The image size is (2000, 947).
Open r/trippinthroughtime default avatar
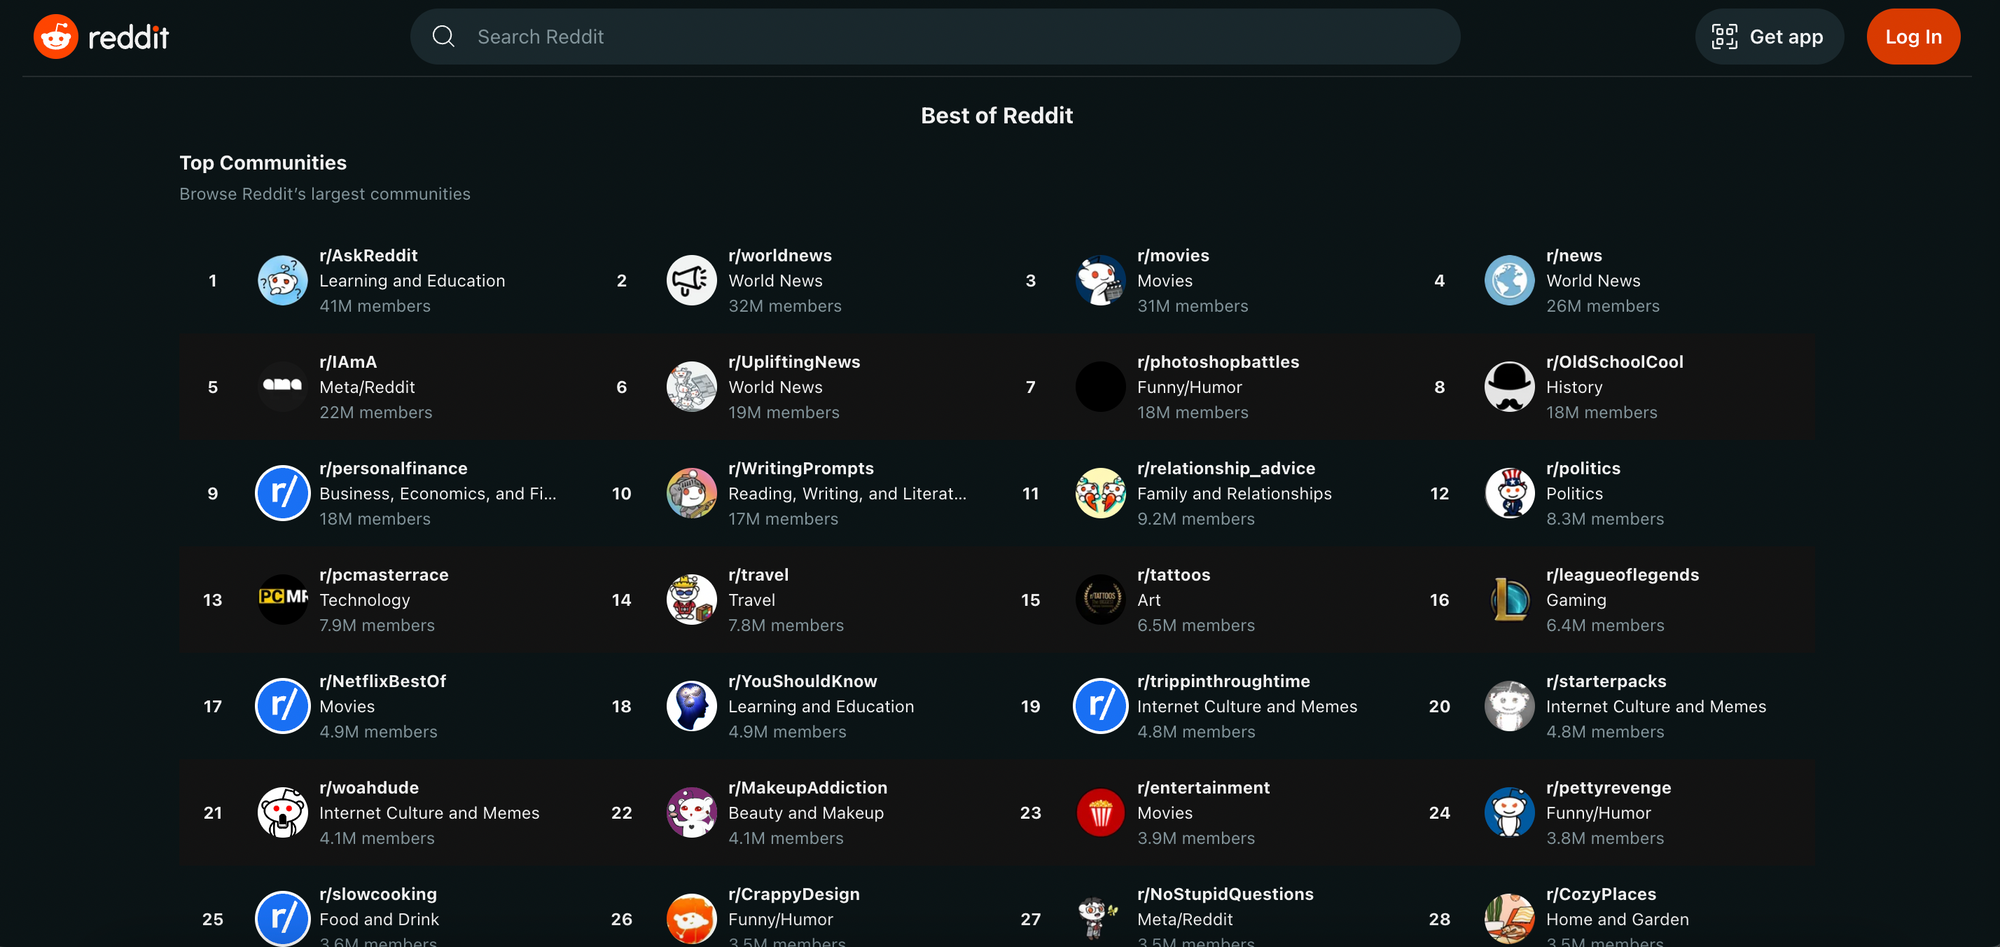point(1101,706)
